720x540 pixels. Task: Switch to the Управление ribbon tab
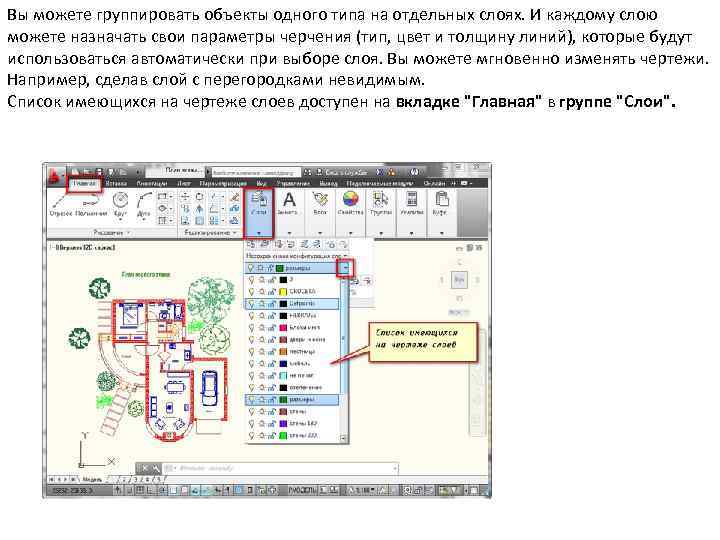click(293, 183)
